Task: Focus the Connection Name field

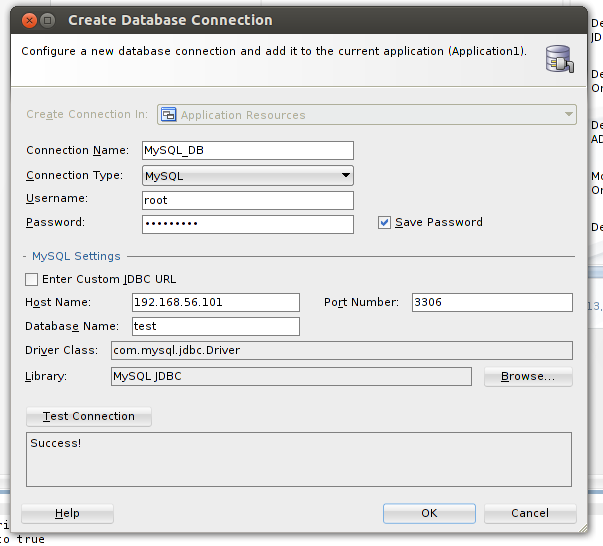Action: (248, 151)
